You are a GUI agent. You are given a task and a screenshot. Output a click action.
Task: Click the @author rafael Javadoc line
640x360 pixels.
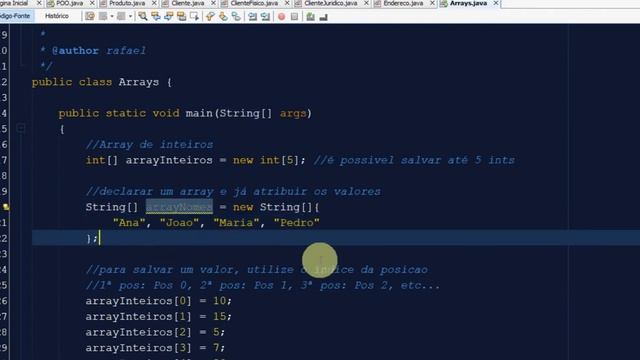[93, 51]
